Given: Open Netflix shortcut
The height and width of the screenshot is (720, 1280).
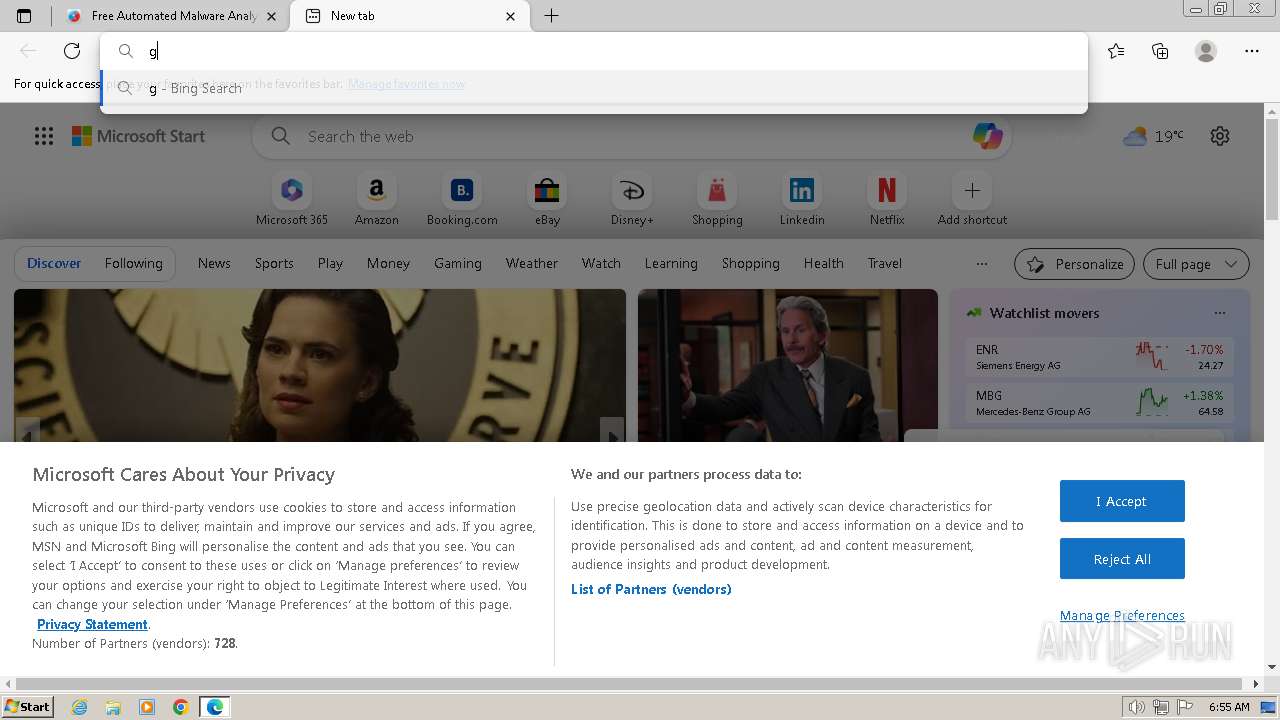Looking at the screenshot, I should tap(887, 200).
